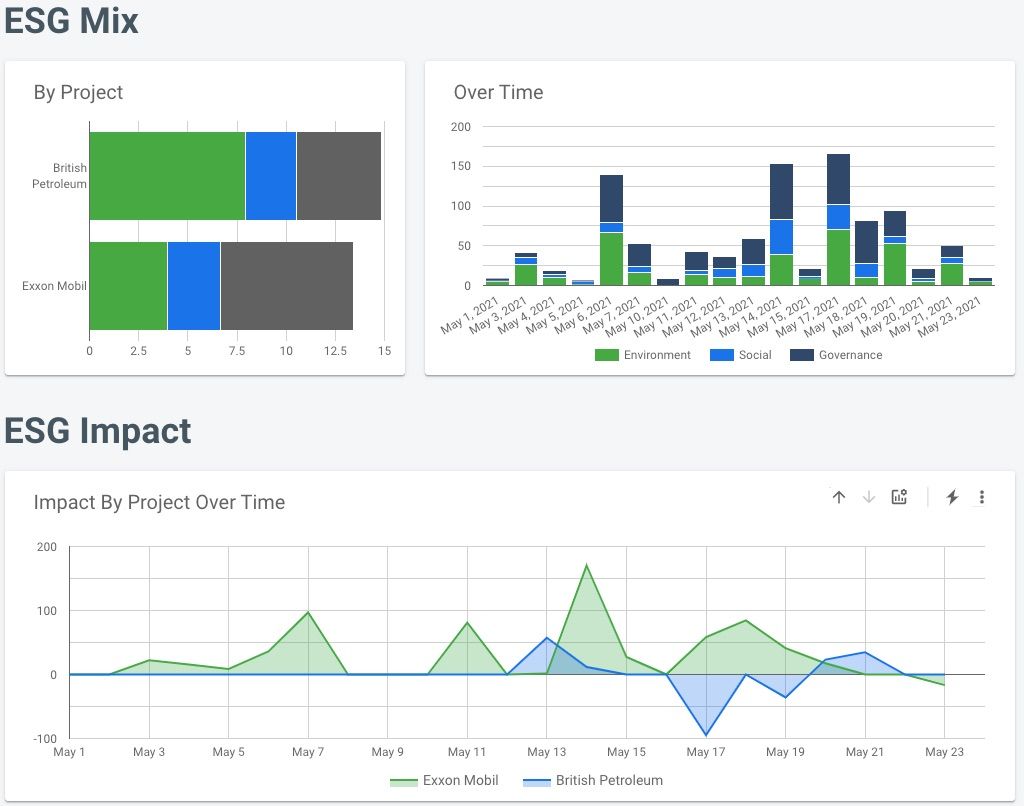Screen dimensions: 1024x806
Task: Open the three-dot more options menu
Action: pos(982,497)
